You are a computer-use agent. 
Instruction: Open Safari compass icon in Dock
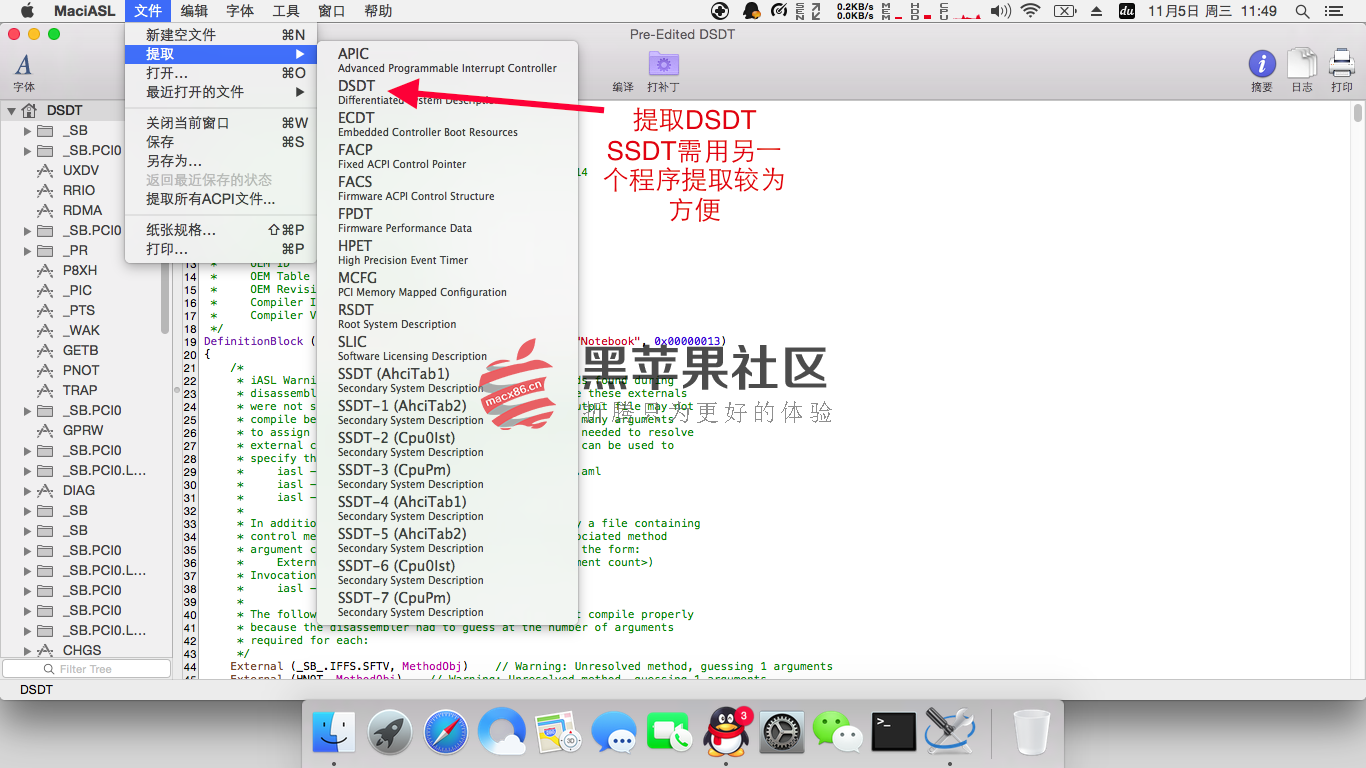tap(445, 732)
